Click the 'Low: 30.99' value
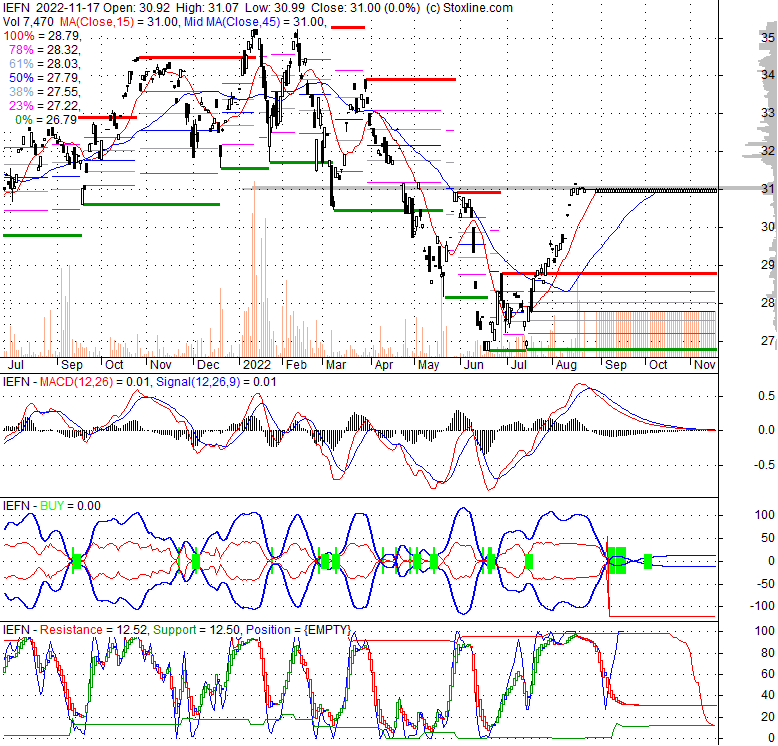 (274, 8)
